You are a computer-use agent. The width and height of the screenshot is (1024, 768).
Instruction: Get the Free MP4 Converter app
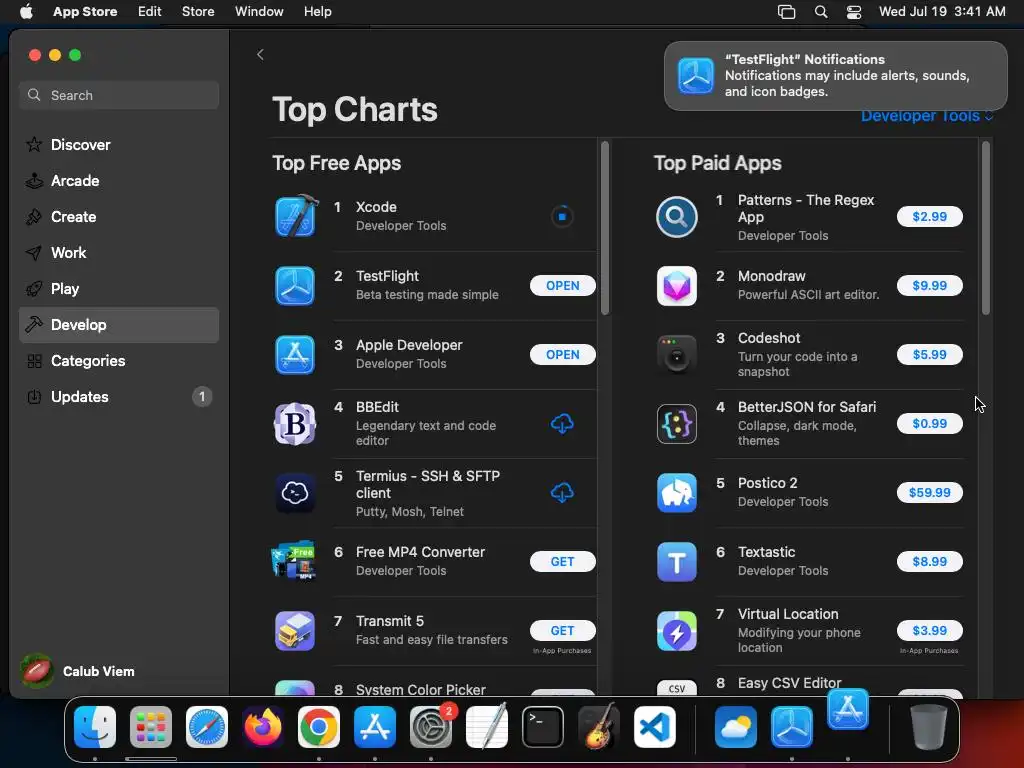pos(562,562)
